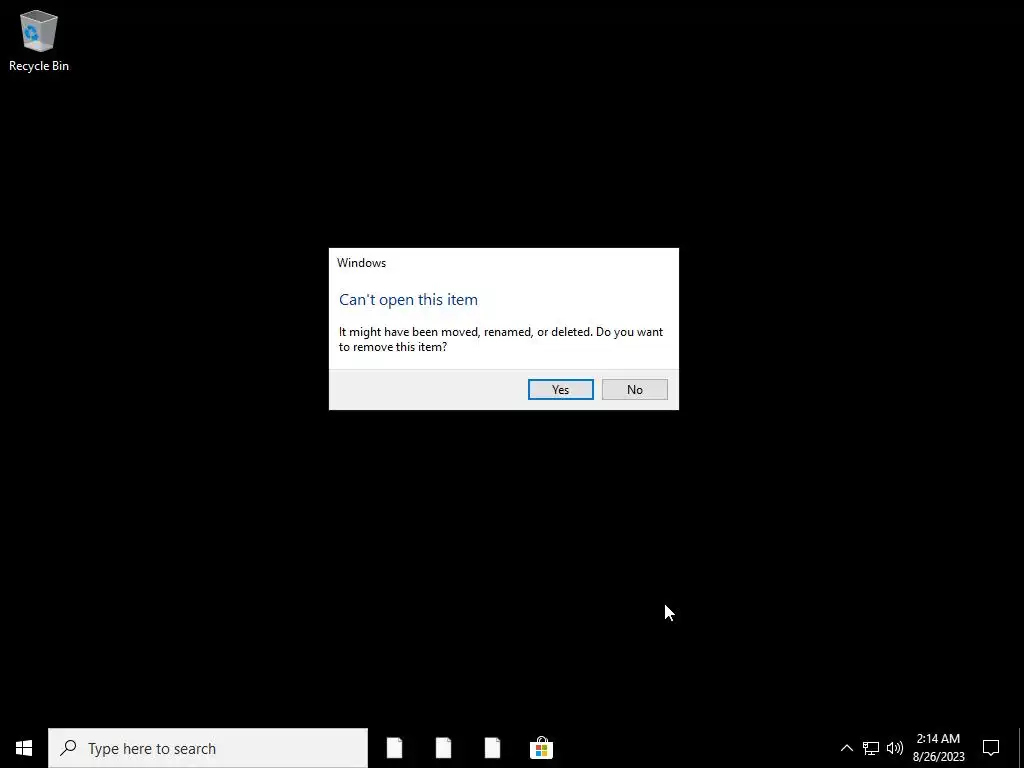1024x768 pixels.
Task: Click the Show desktop strip at taskbar edge
Action: tap(1021, 748)
